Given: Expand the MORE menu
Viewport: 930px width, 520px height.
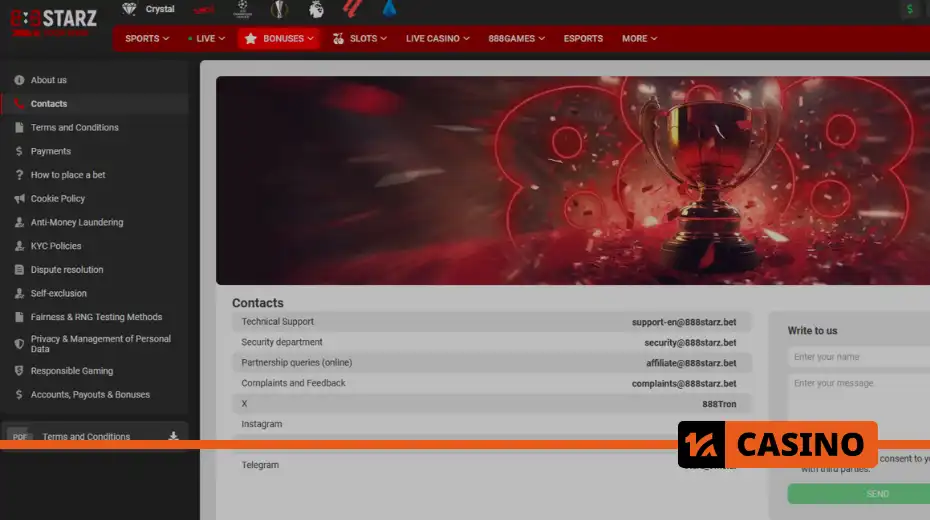Looking at the screenshot, I should [x=639, y=39].
